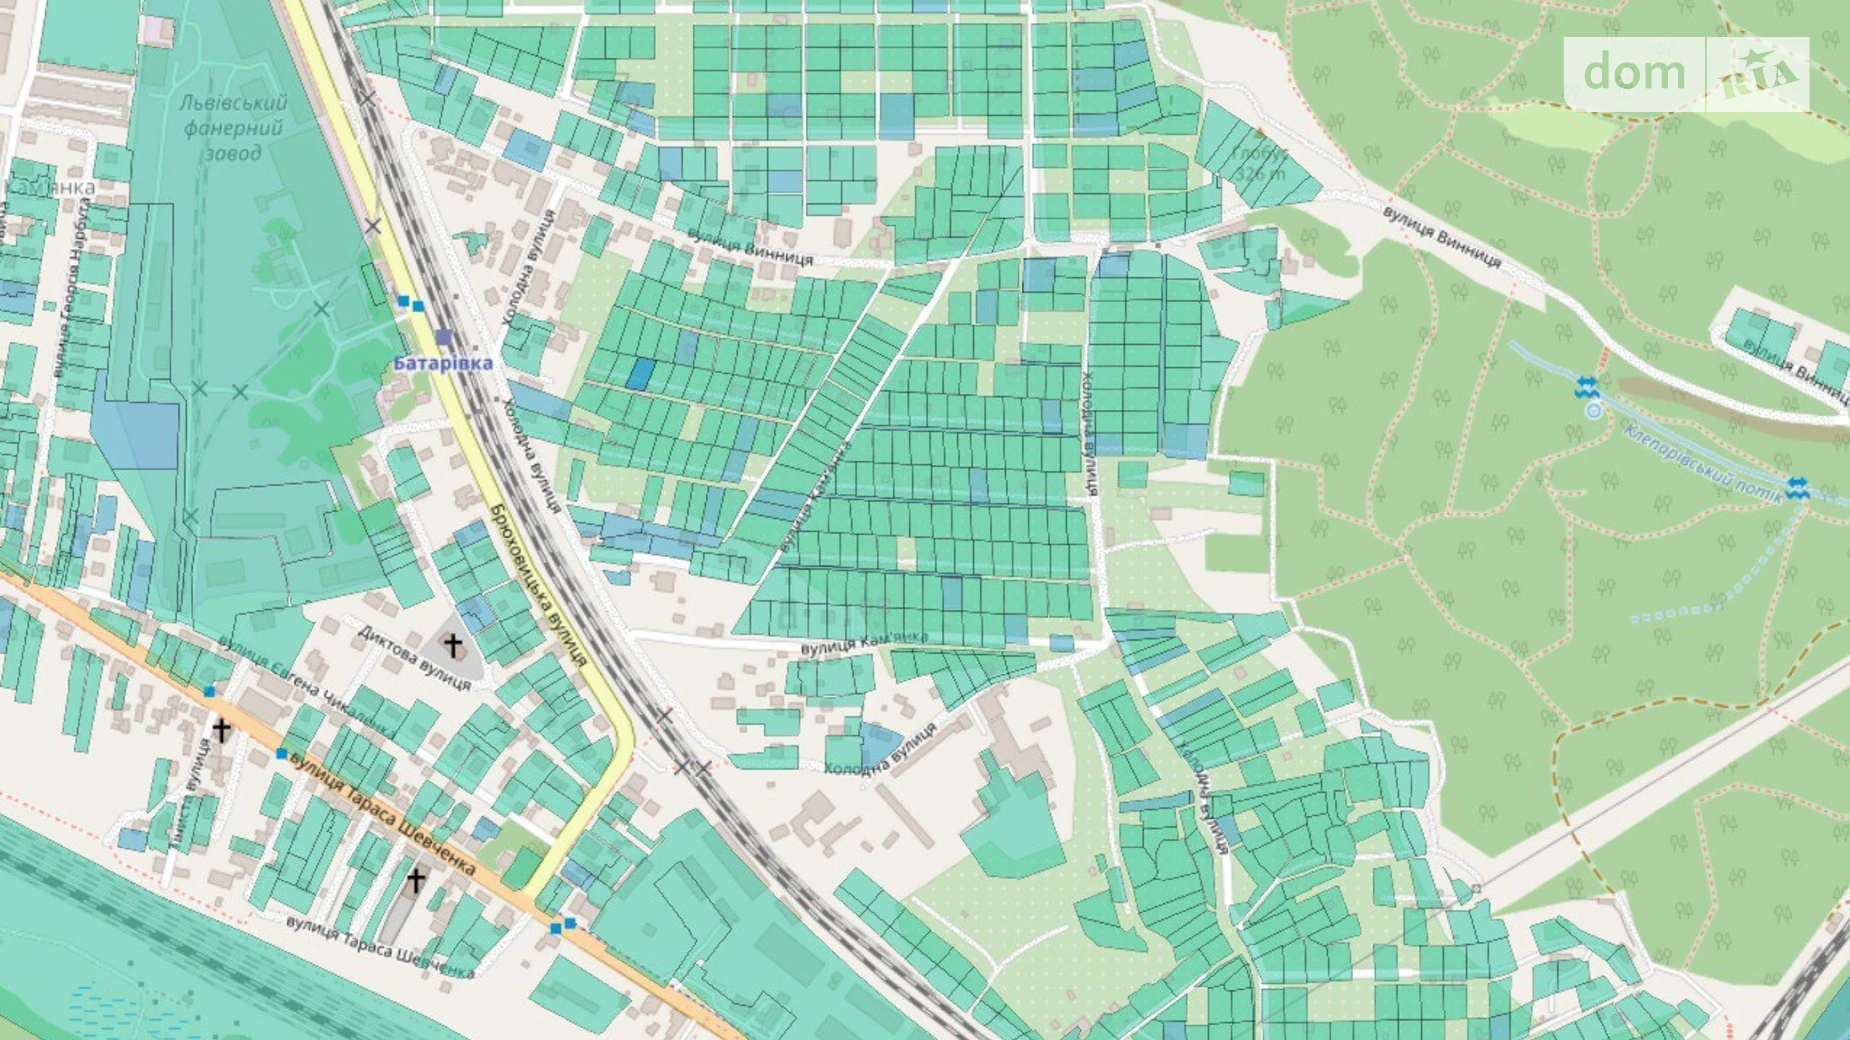This screenshot has height=1040, width=1850.
Task: Click the Клепарівський потік stream label
Action: [x=1702, y=459]
